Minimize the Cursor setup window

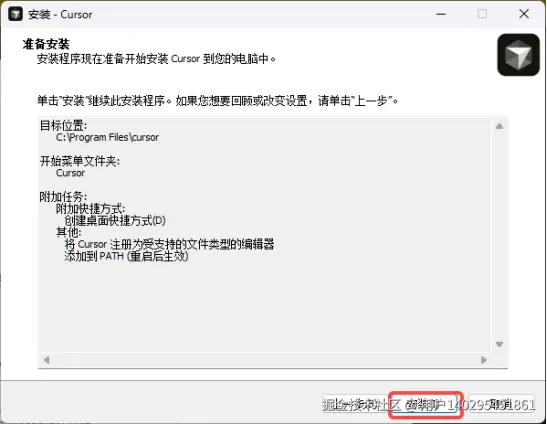click(441, 14)
